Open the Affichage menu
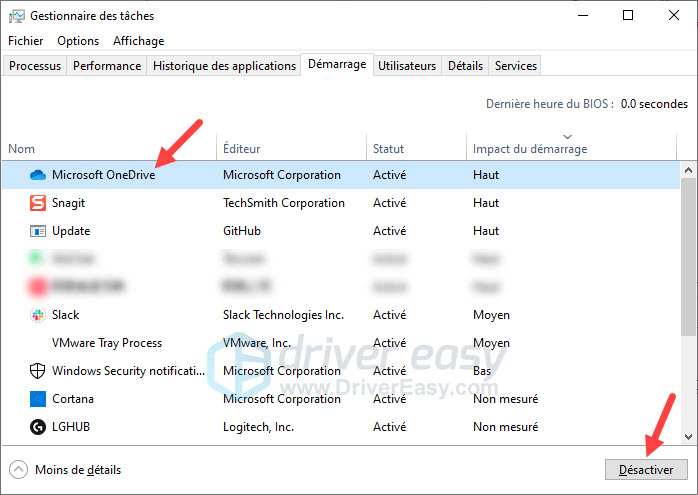Viewport: 698px width, 495px height. [x=138, y=41]
